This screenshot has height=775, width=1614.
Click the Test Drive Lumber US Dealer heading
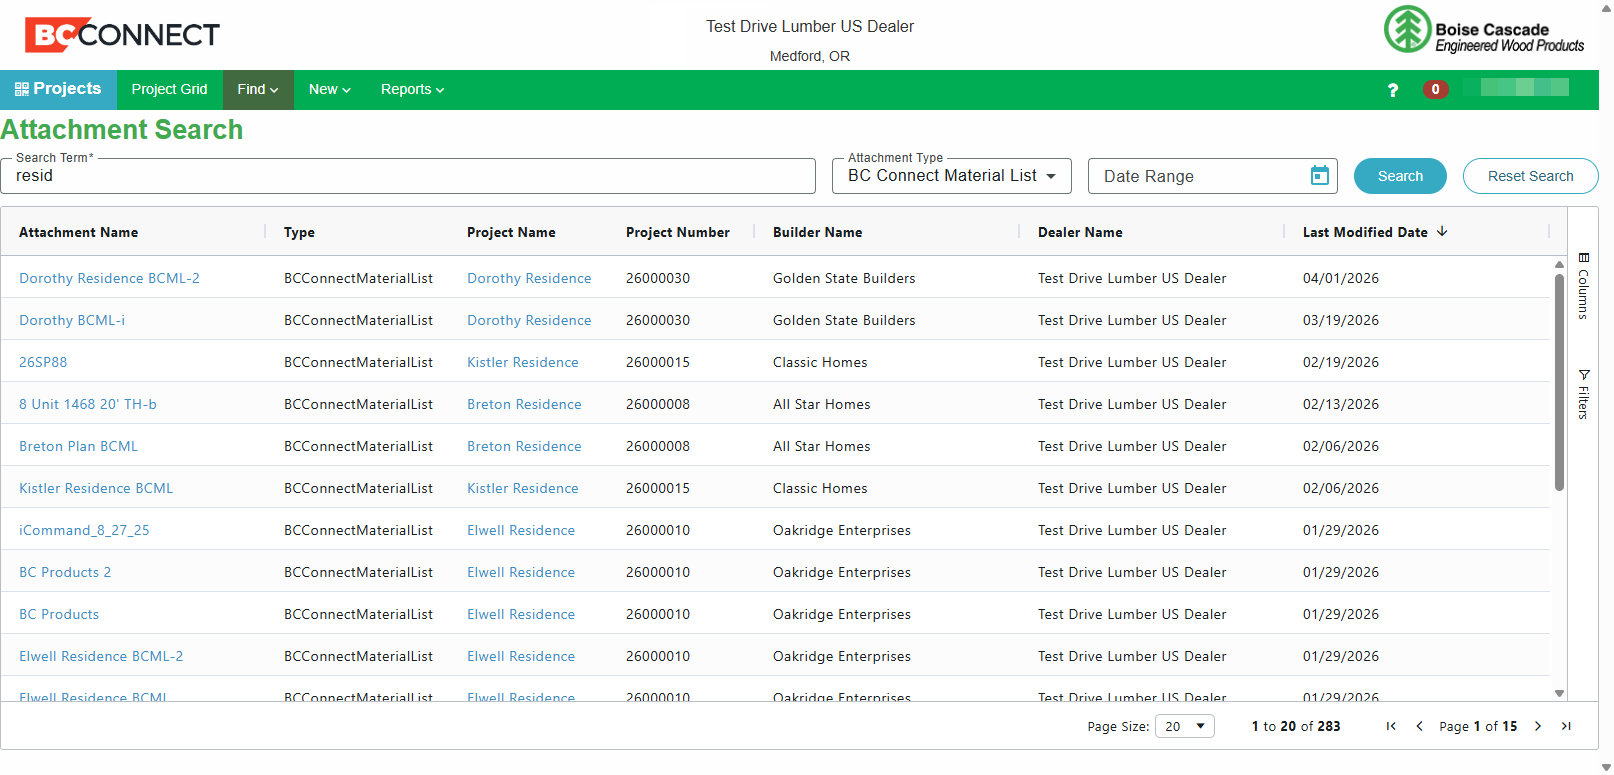coord(810,26)
